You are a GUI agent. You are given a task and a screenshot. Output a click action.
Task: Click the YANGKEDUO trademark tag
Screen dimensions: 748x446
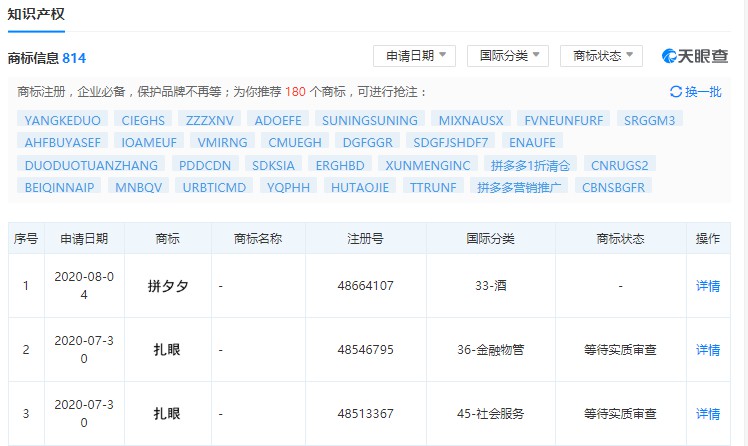click(x=62, y=120)
